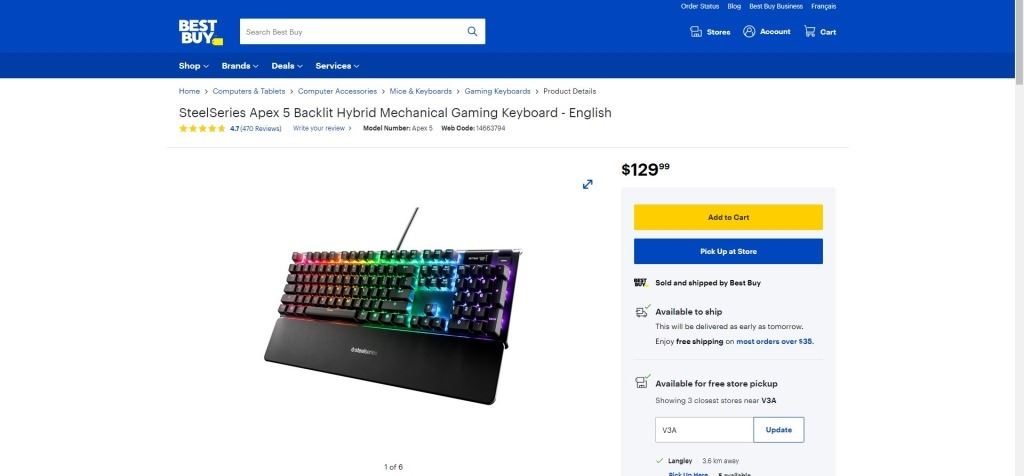This screenshot has height=476, width=1024.
Task: Add the keyboard to cart
Action: pyautogui.click(x=728, y=217)
